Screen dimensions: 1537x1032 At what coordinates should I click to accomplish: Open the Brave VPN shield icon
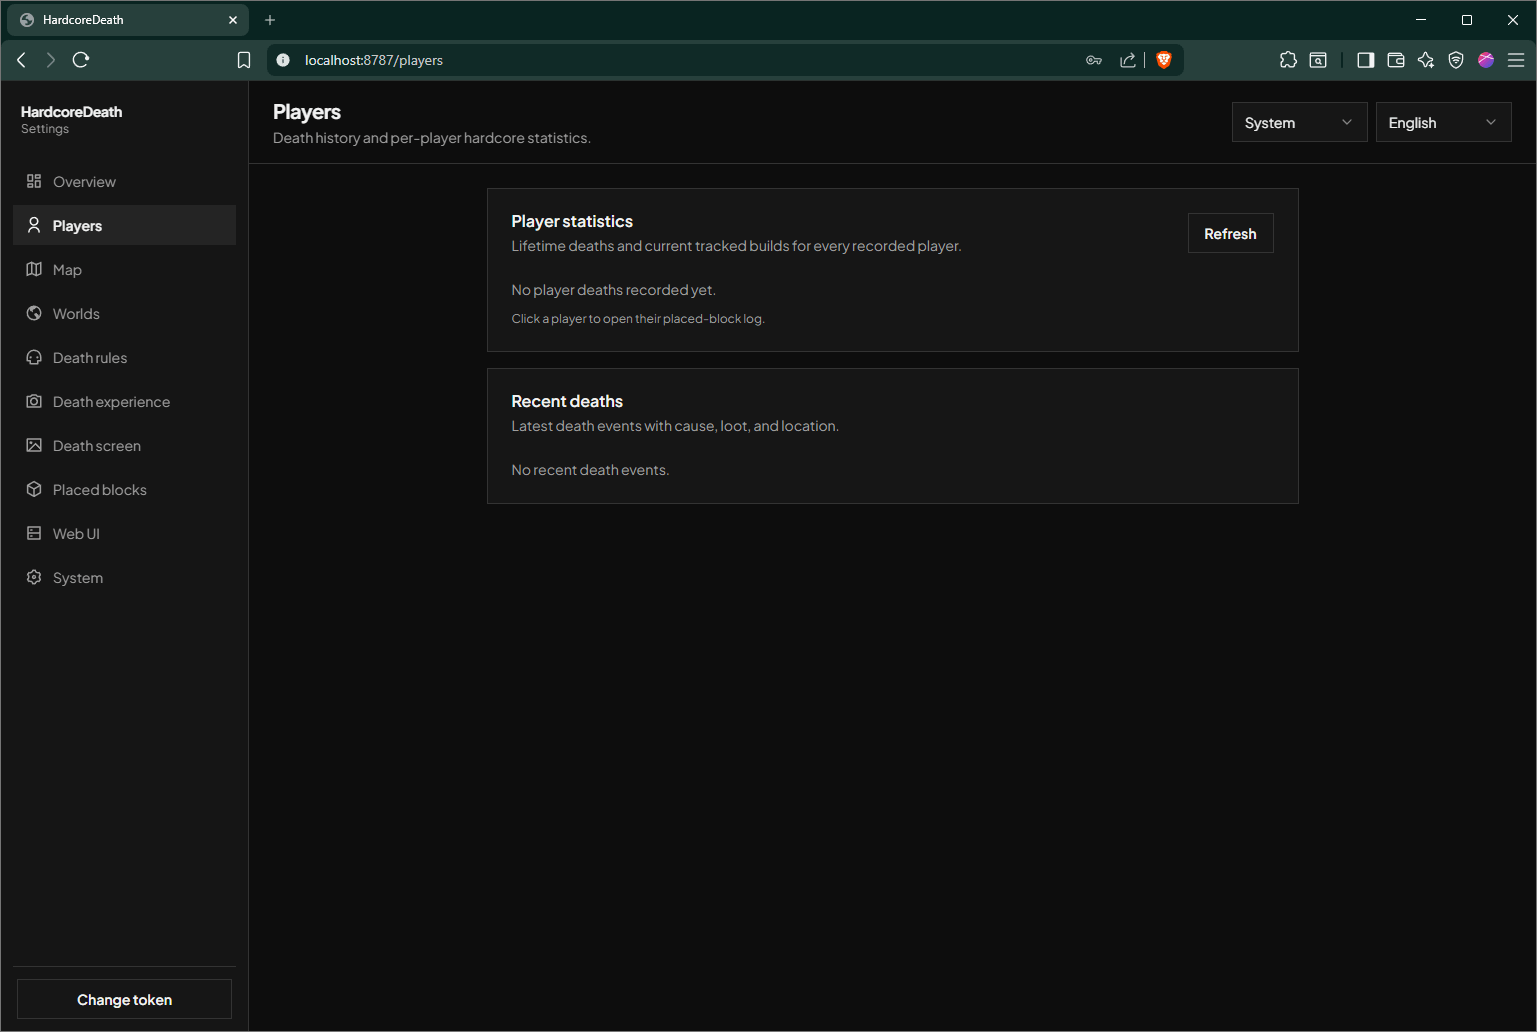[1456, 60]
